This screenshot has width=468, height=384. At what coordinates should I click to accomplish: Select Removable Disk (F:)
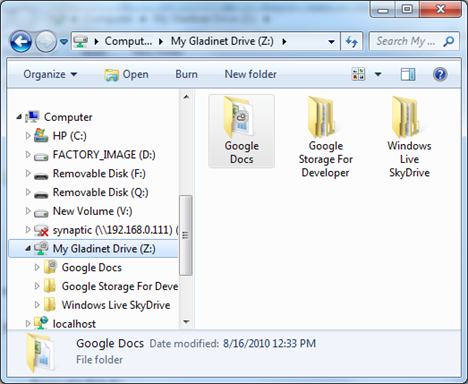(99, 173)
